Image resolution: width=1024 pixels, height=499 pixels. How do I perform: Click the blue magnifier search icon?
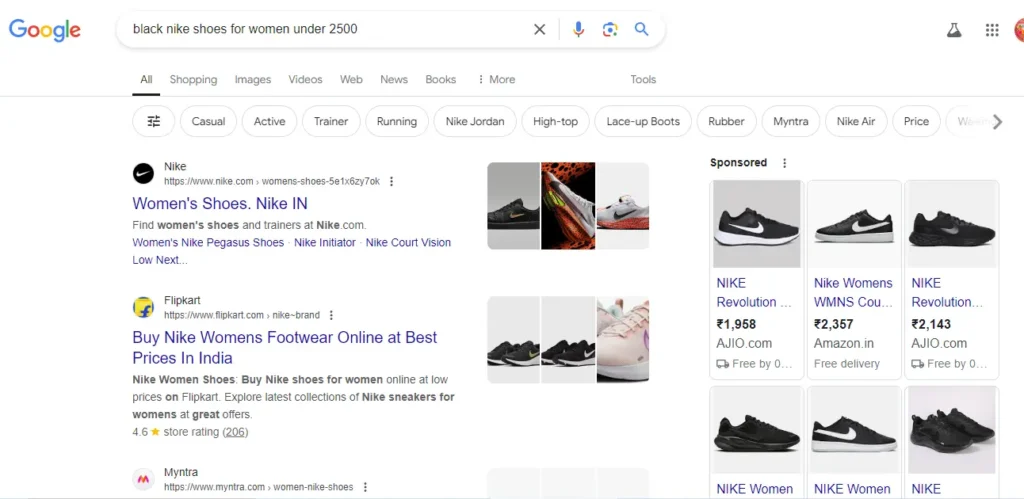point(642,29)
